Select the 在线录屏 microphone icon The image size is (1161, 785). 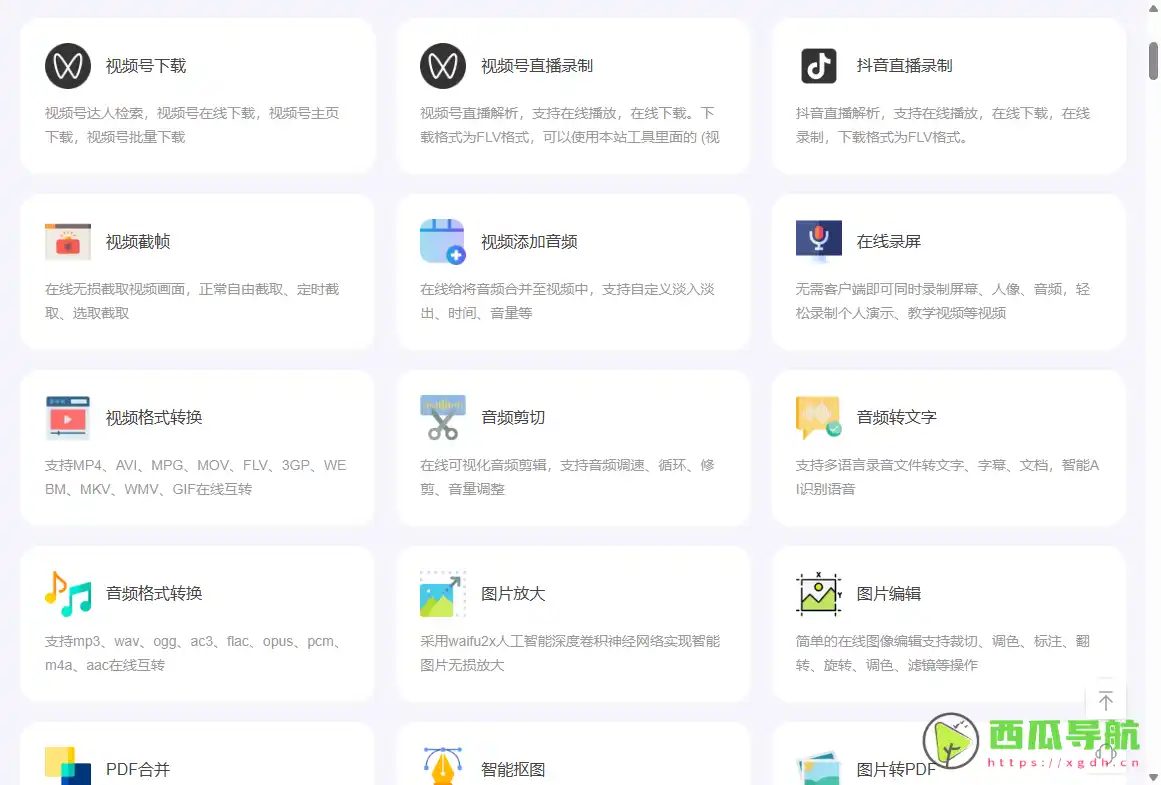(819, 240)
